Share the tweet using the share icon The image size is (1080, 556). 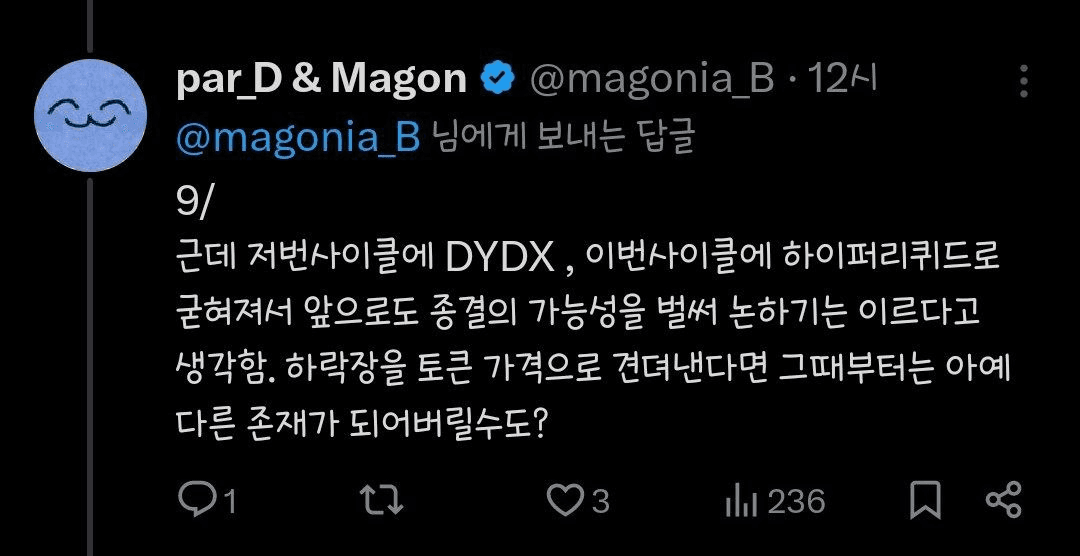tap(1004, 500)
